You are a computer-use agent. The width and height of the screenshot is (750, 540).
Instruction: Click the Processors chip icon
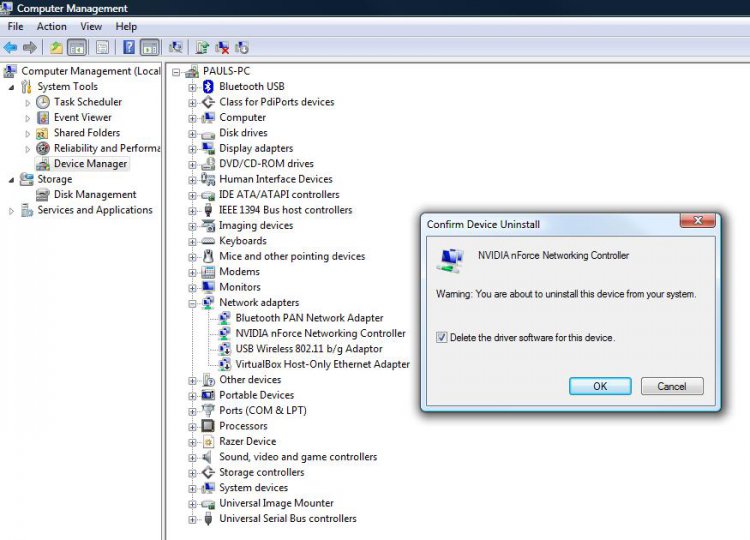point(208,426)
